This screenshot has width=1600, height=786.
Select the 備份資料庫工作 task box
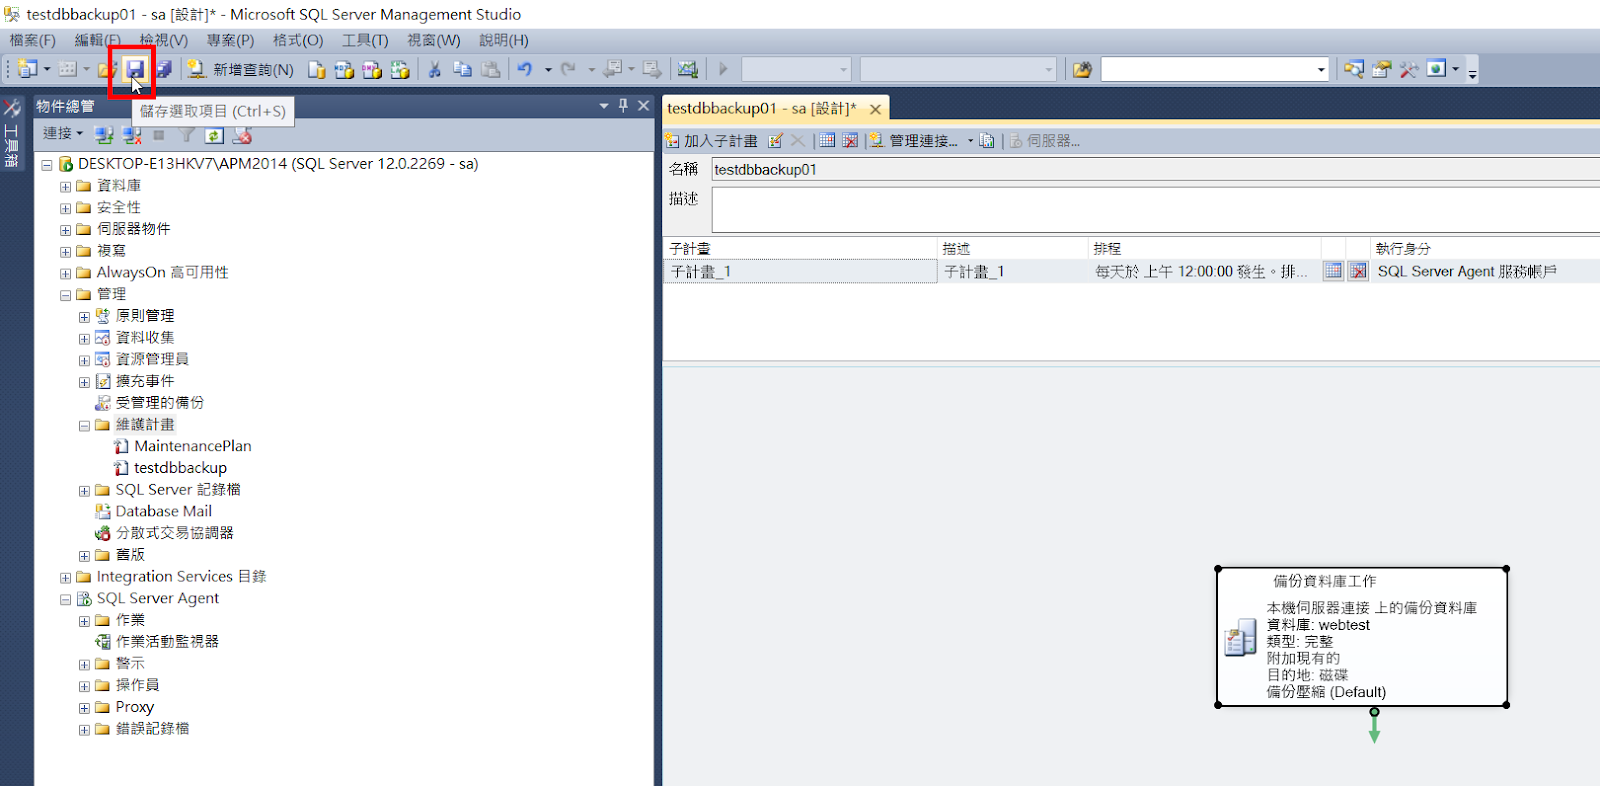pyautogui.click(x=1362, y=637)
